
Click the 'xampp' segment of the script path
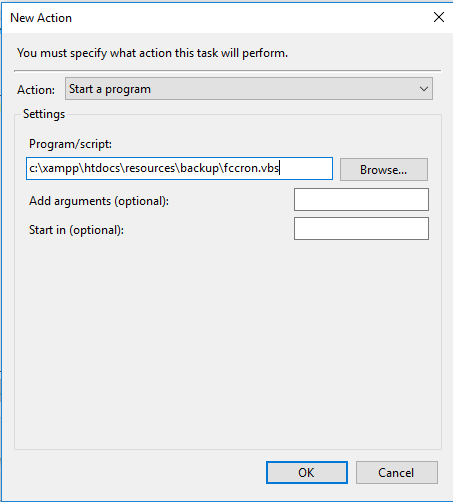click(x=61, y=169)
